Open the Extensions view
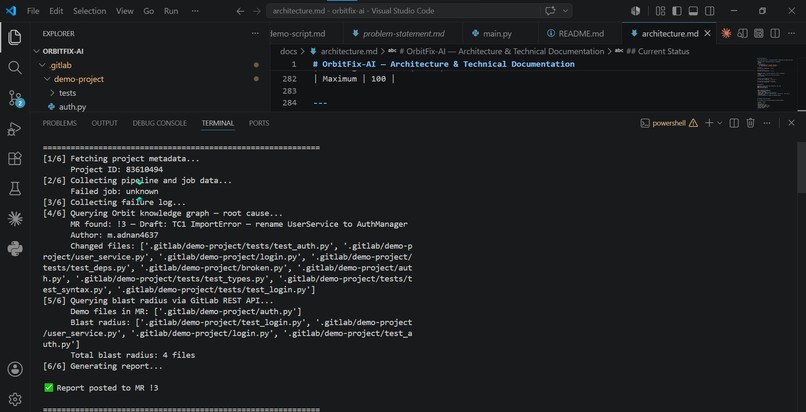Screen dimensions: 806x412 pos(14,159)
